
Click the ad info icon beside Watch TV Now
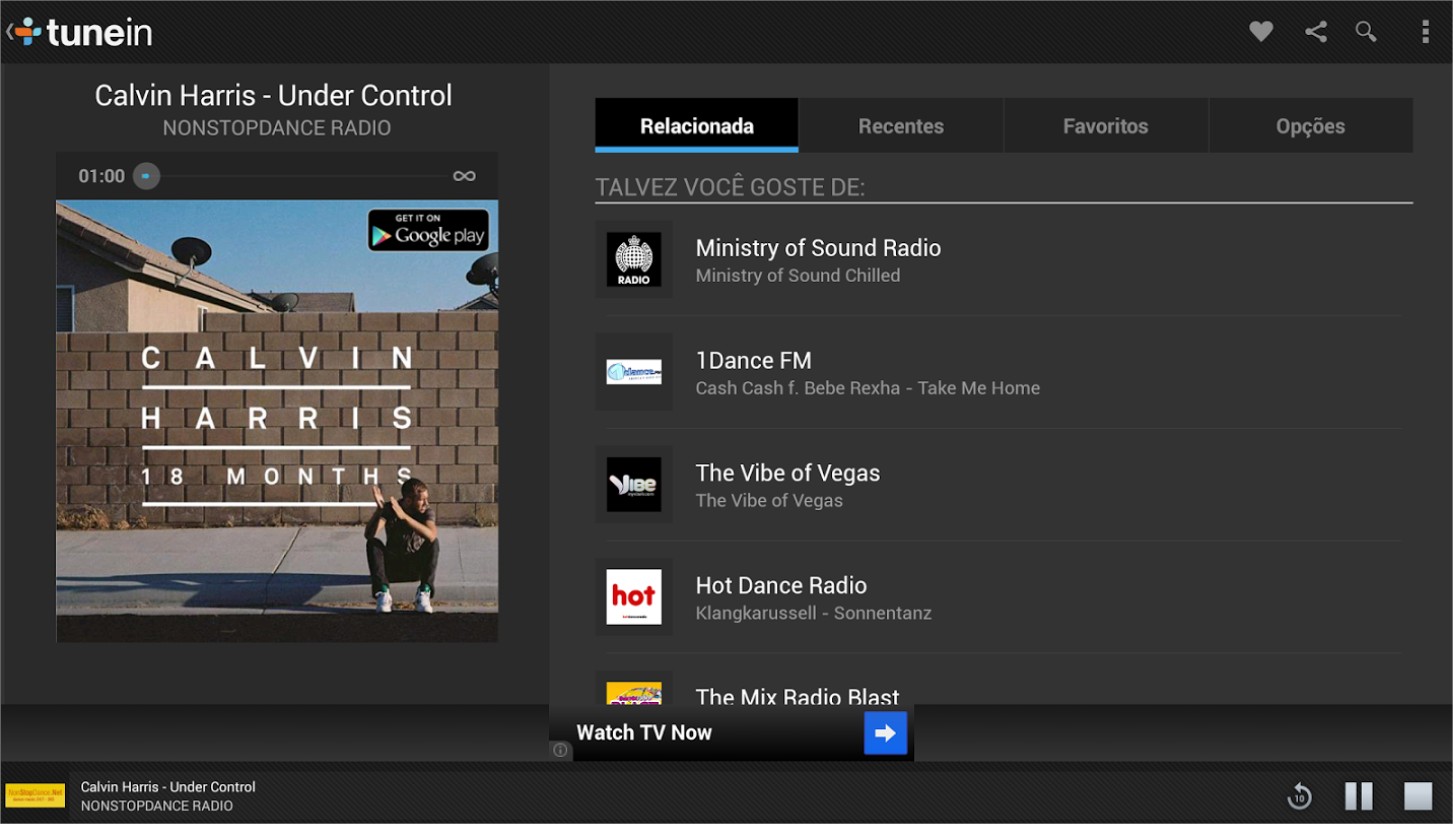click(x=560, y=750)
